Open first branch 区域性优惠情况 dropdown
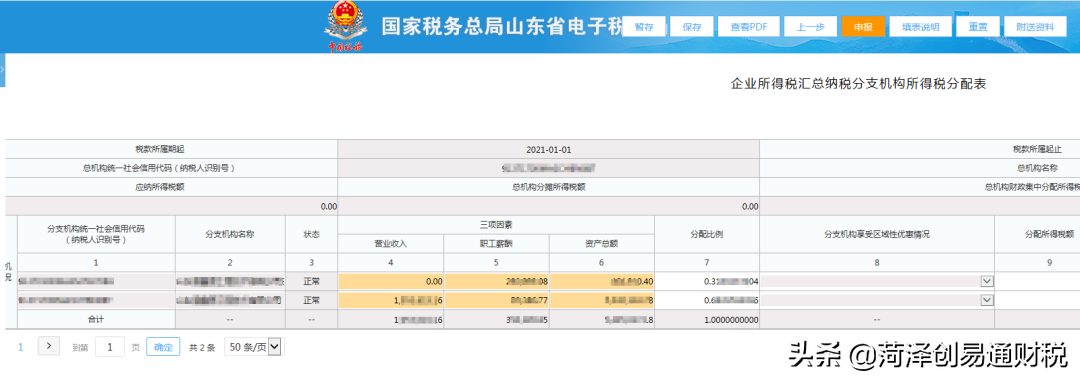This screenshot has width=1080, height=381. (986, 281)
